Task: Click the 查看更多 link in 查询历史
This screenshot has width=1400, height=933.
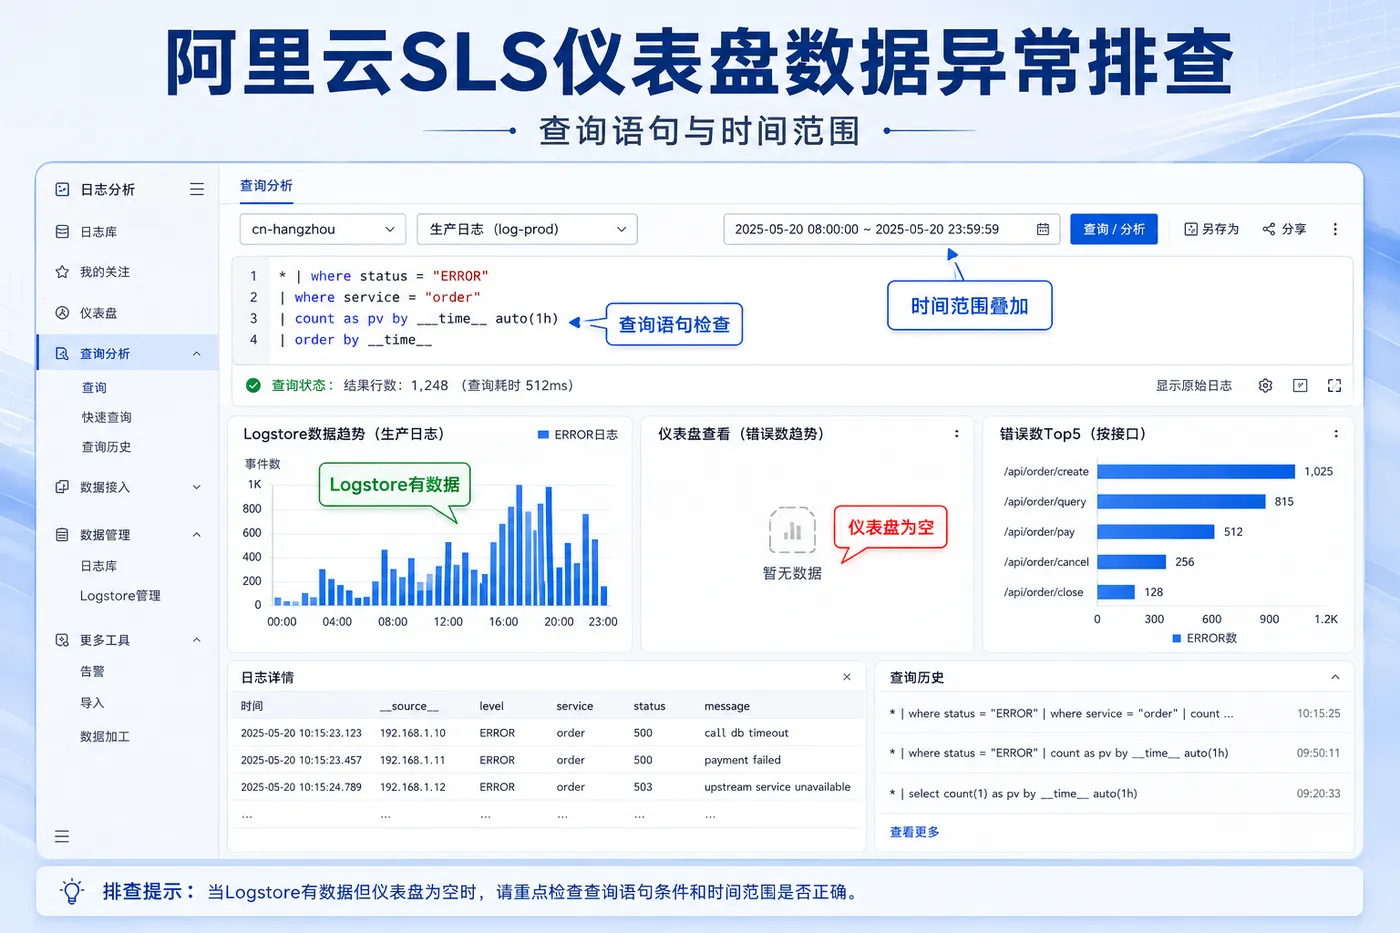Action: click(x=915, y=832)
